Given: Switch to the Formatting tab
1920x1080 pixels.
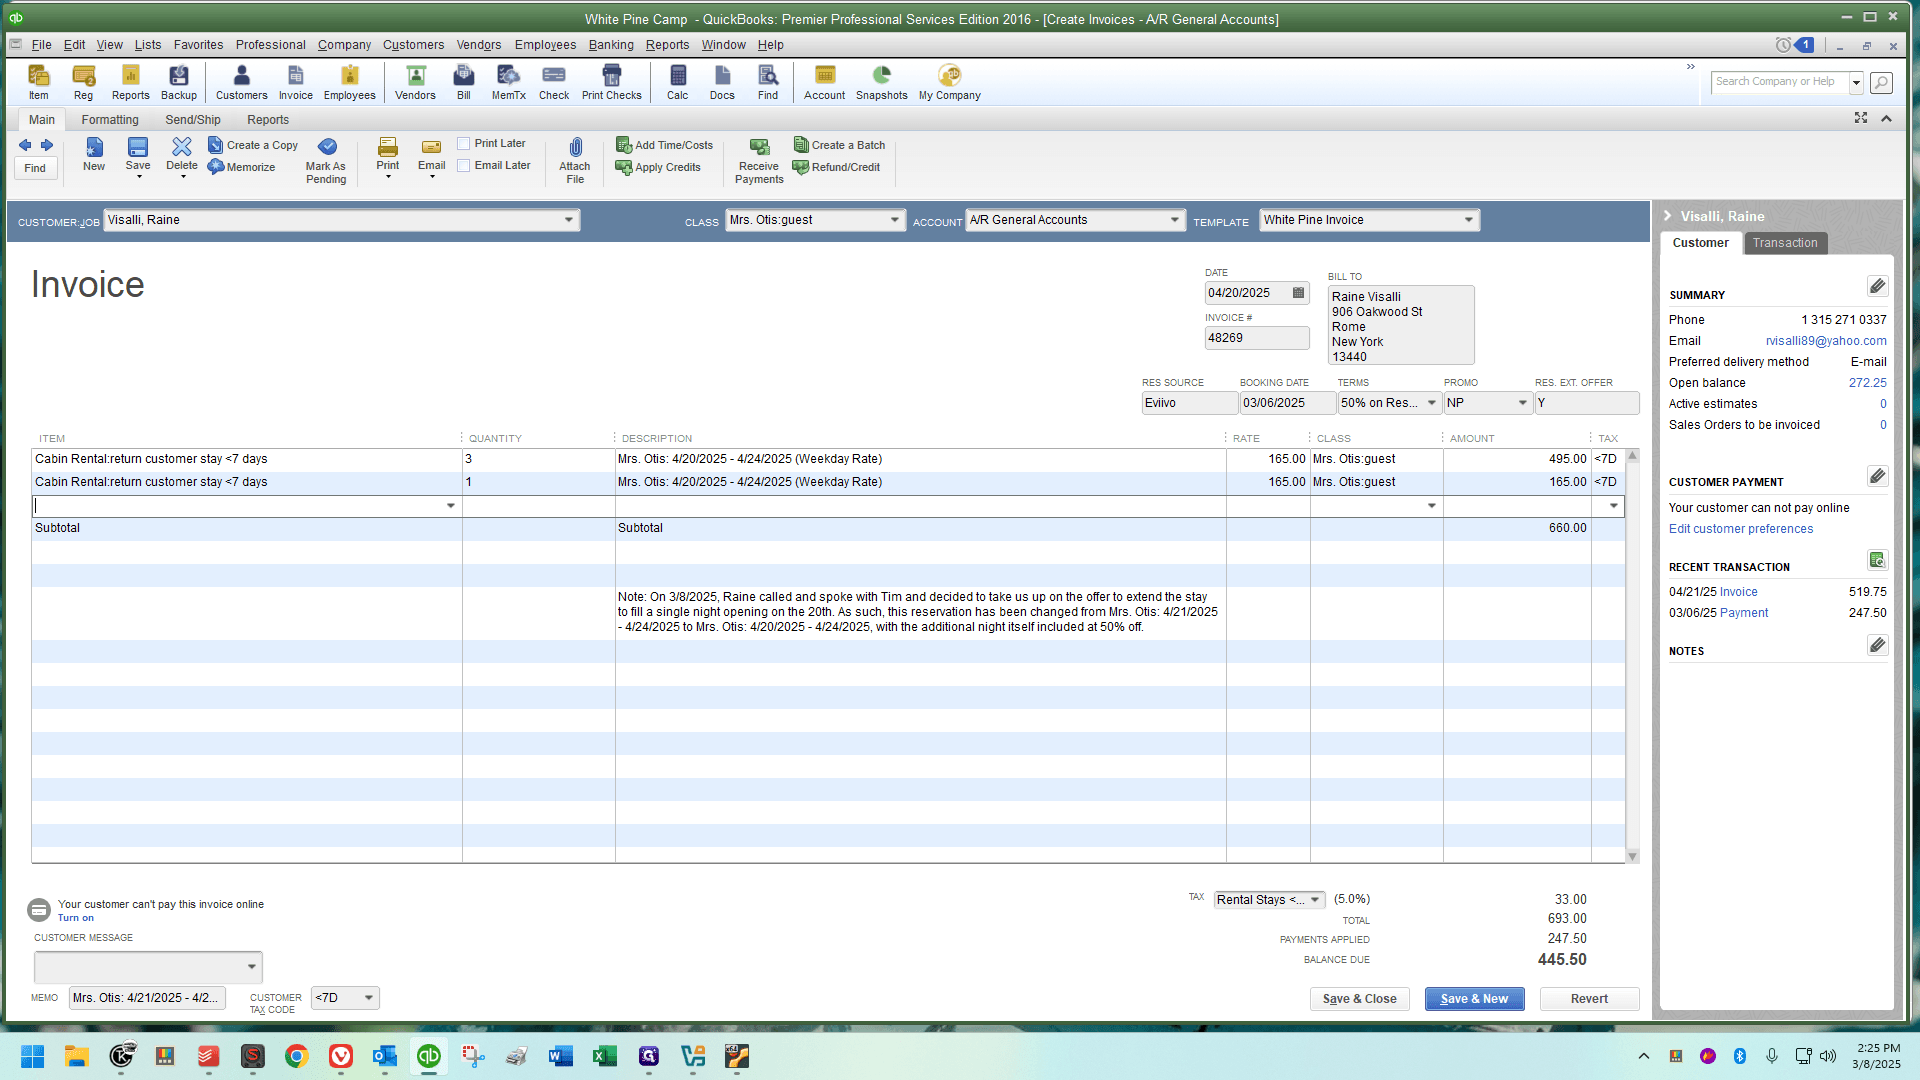Looking at the screenshot, I should (x=110, y=120).
